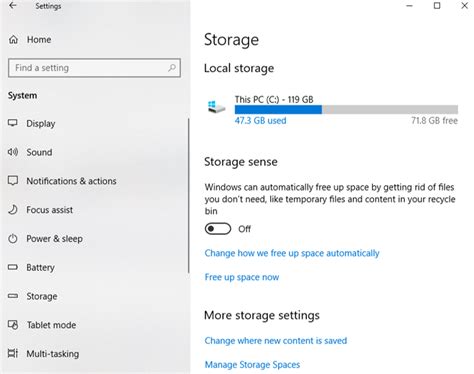This screenshot has width=474, height=374.
Task: Click the Focus assist moon icon
Action: tap(13, 210)
